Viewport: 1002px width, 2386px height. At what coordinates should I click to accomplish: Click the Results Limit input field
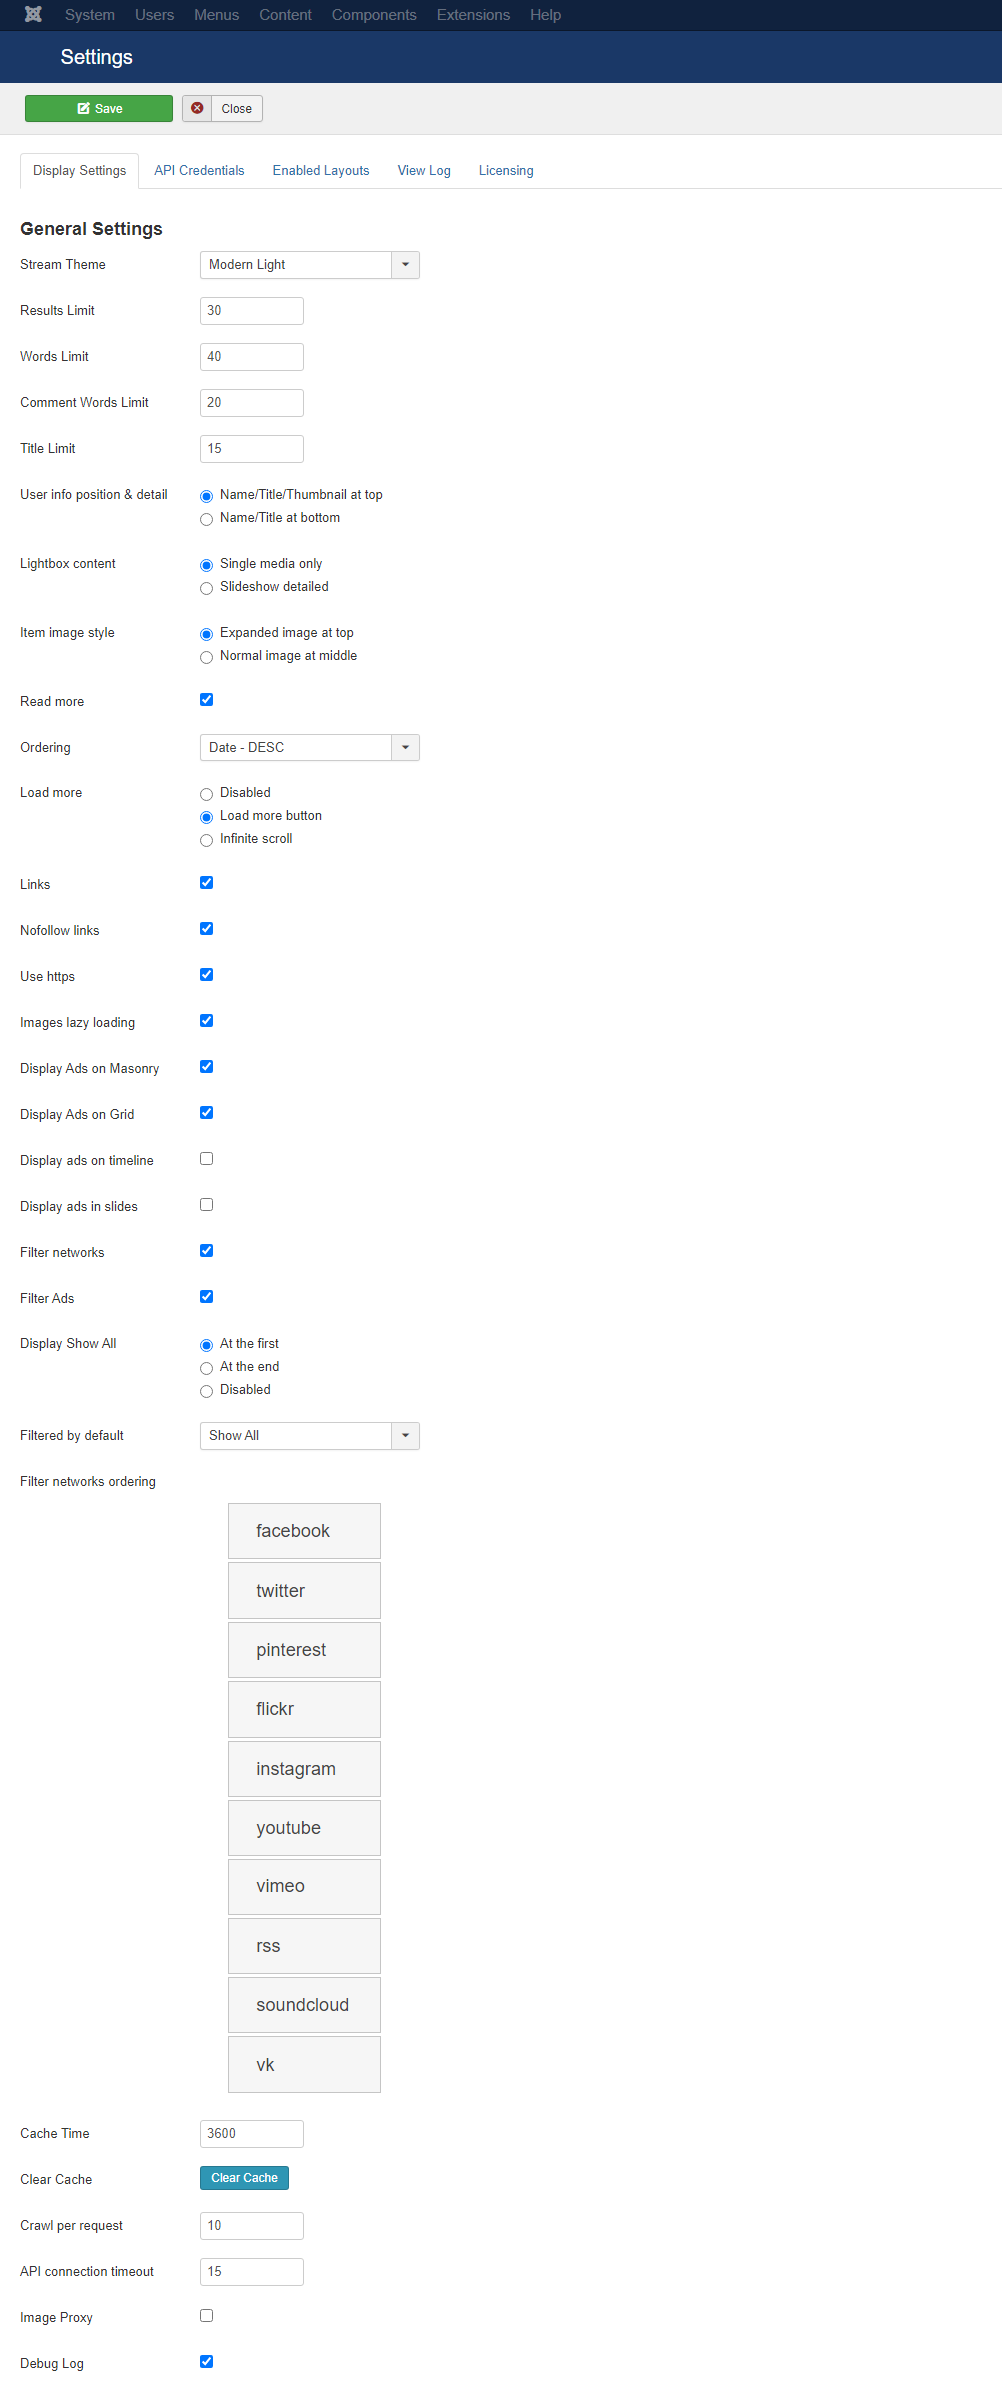pyautogui.click(x=252, y=311)
